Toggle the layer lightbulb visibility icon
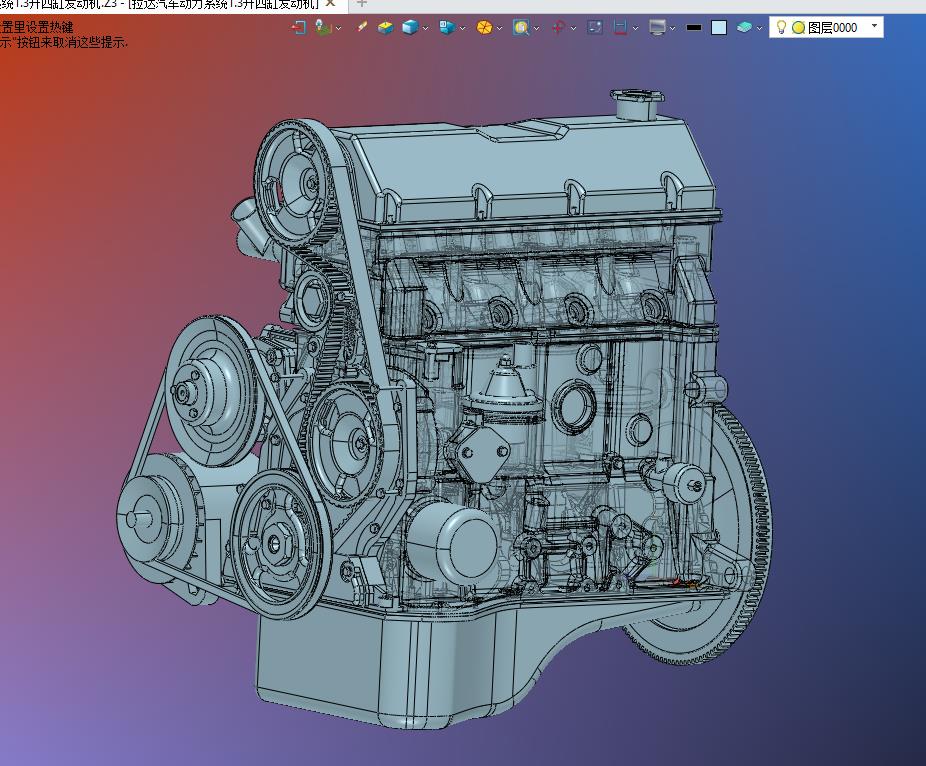The height and width of the screenshot is (766, 926). (x=781, y=28)
